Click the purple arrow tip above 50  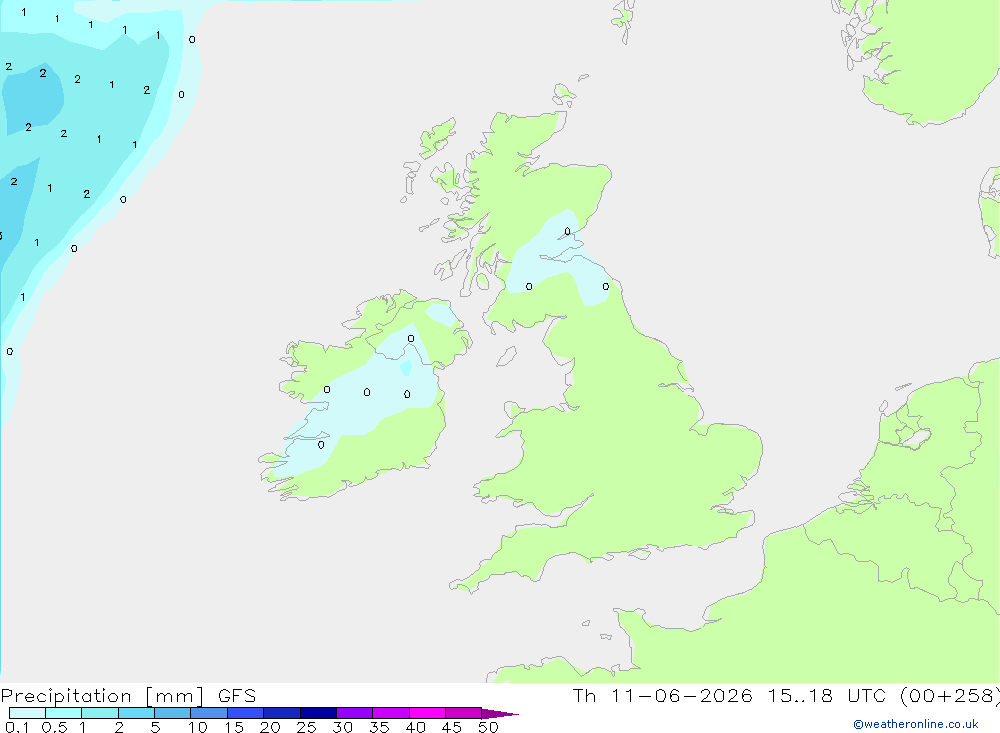(x=499, y=714)
